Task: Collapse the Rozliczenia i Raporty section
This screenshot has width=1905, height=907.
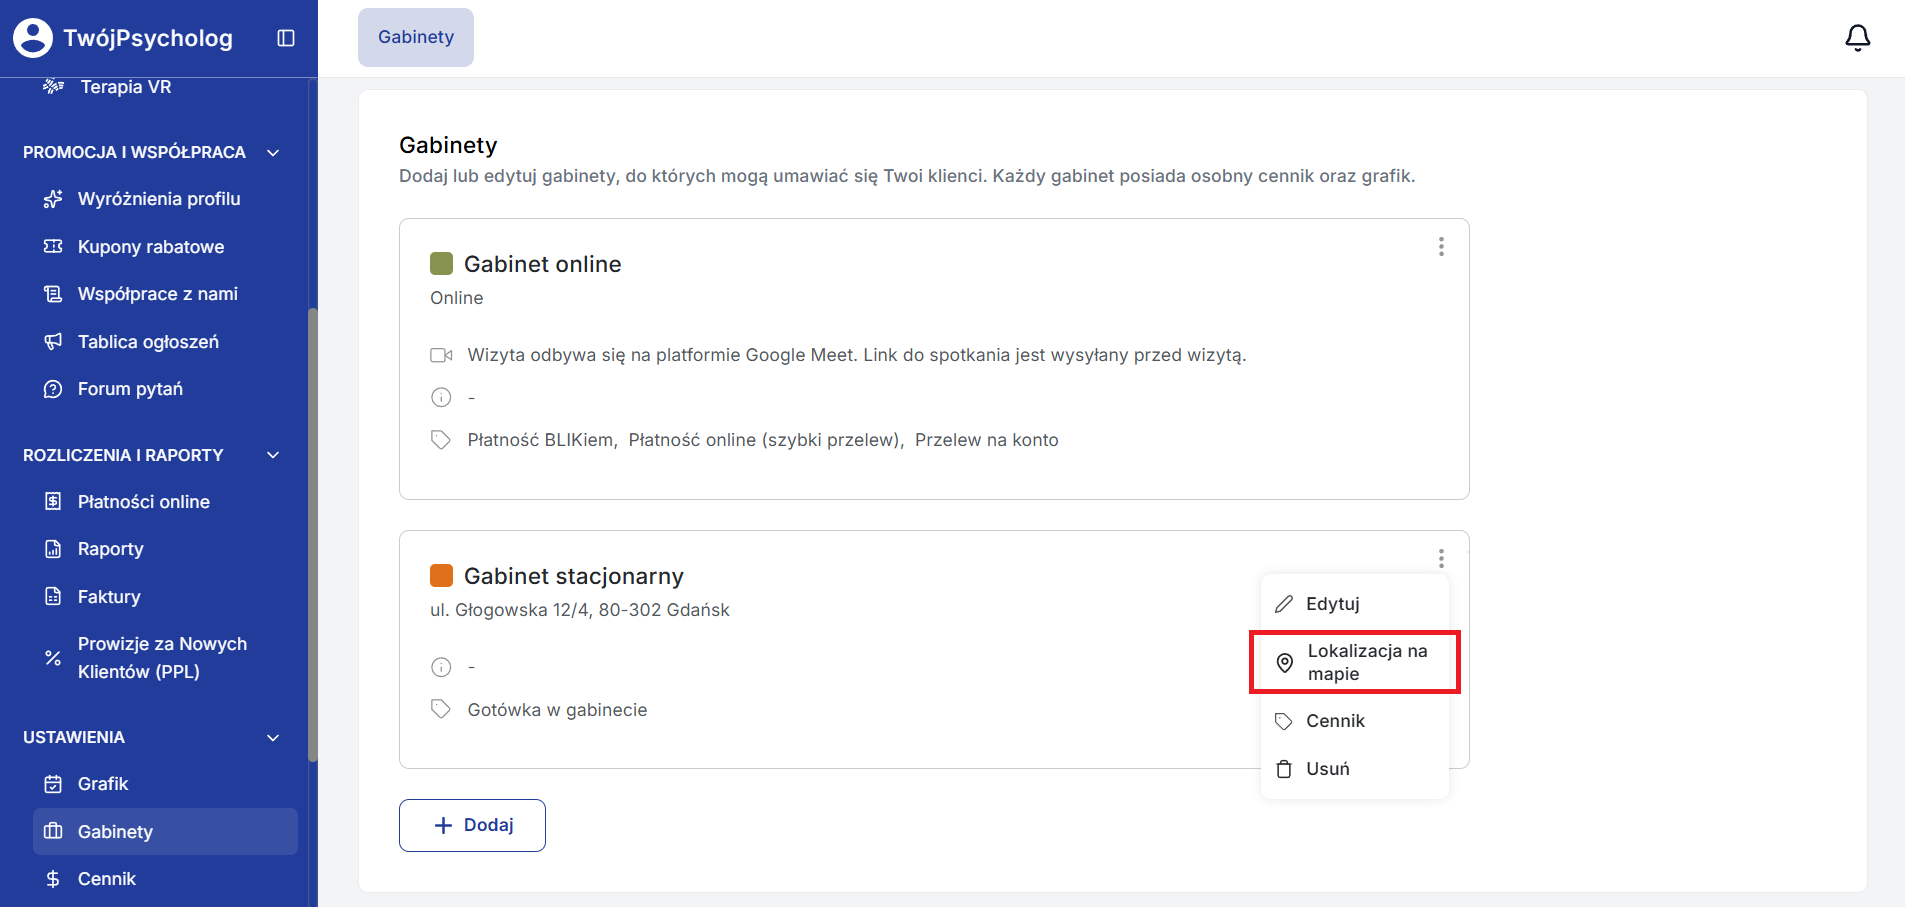Action: click(273, 456)
